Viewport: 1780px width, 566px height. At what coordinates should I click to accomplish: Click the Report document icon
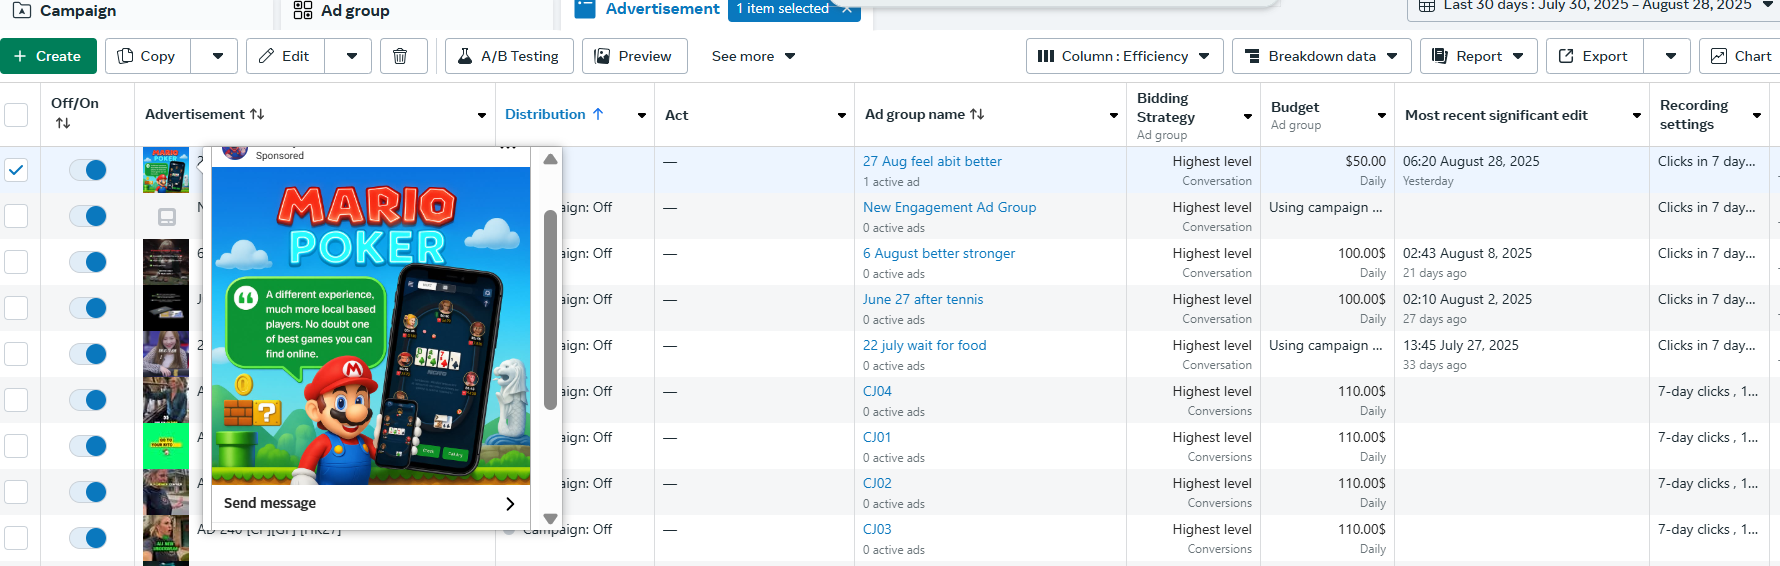[x=1440, y=56]
